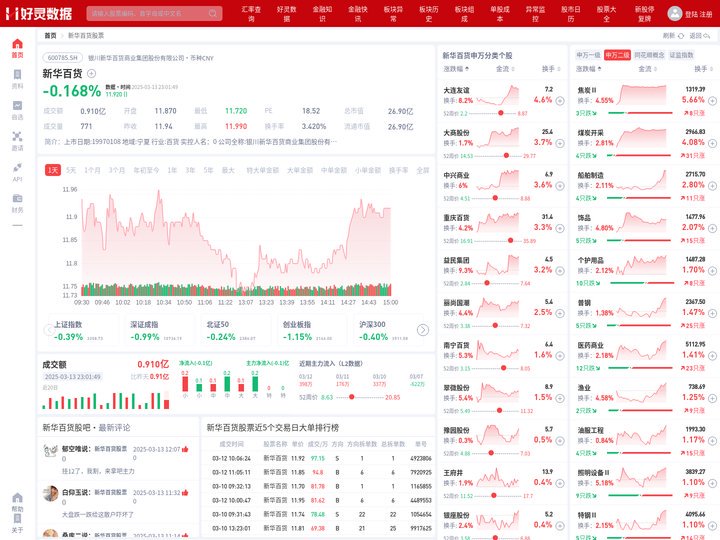Screen dimensions: 720x540
Task: Switch to 同花顺概念 tab
Action: click(x=649, y=55)
